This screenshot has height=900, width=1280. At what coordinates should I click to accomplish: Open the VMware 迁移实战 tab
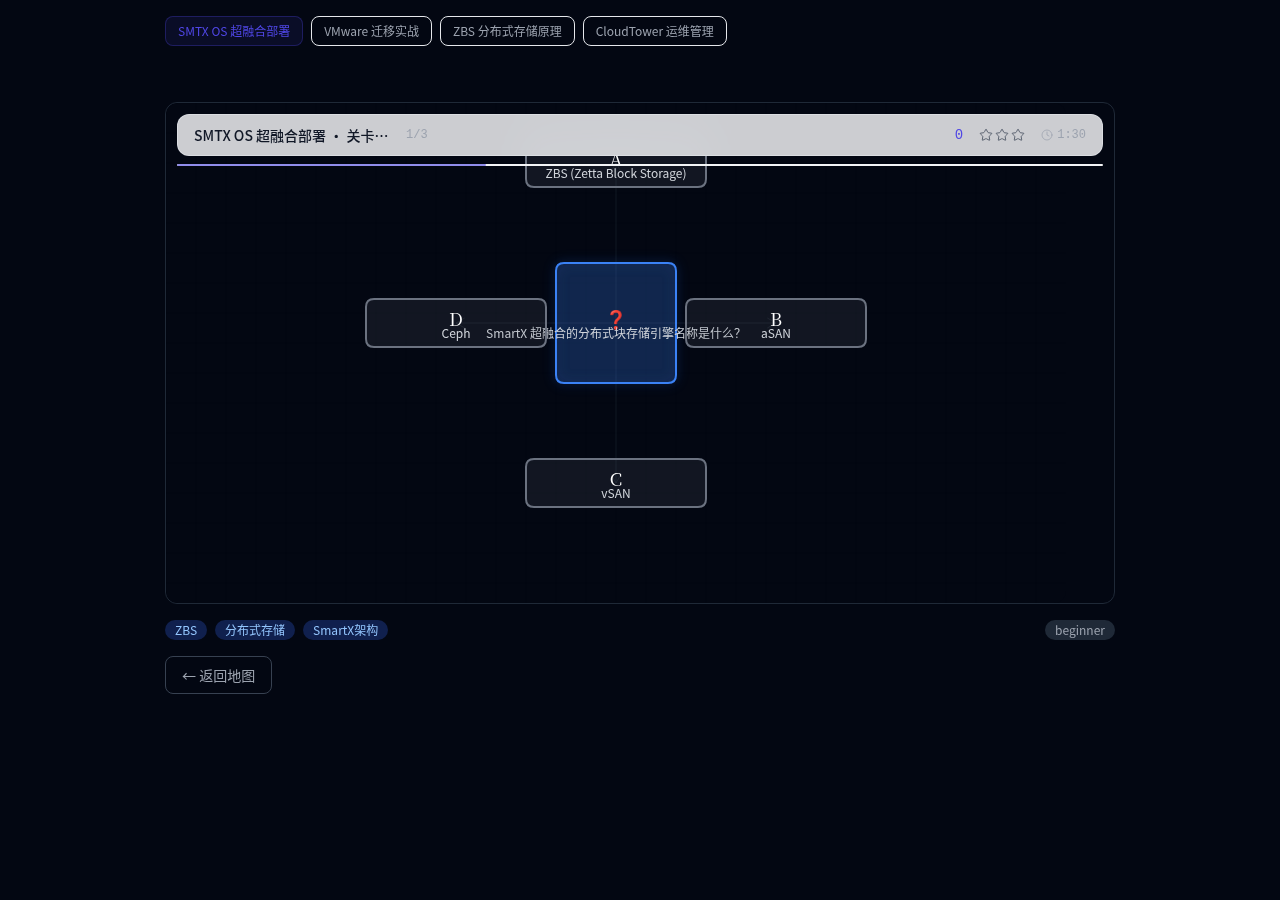click(x=371, y=31)
